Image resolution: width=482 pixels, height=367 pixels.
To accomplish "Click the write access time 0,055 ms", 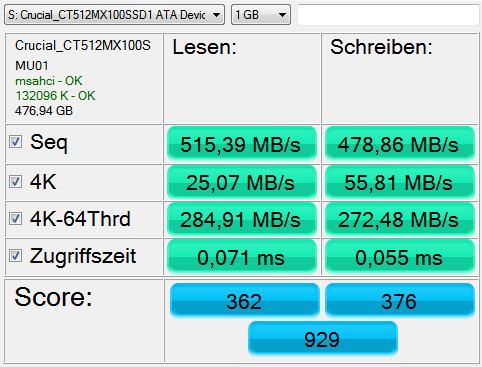I will click(x=400, y=257).
